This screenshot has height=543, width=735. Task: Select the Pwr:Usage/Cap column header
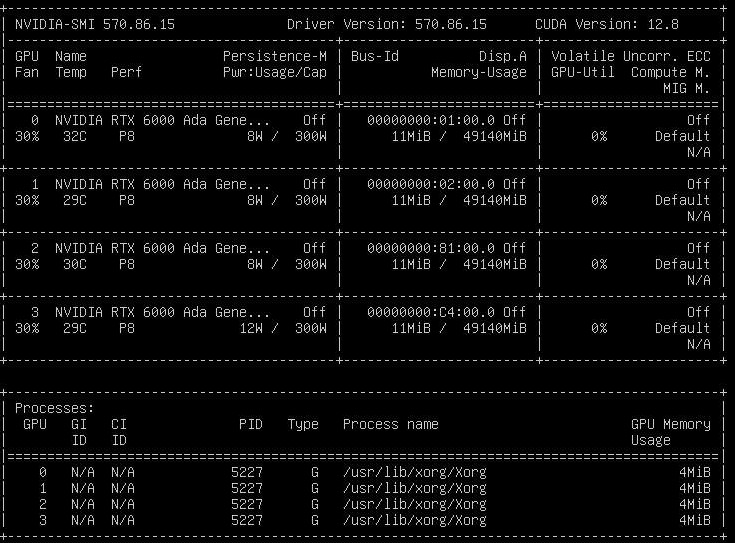coord(274,72)
